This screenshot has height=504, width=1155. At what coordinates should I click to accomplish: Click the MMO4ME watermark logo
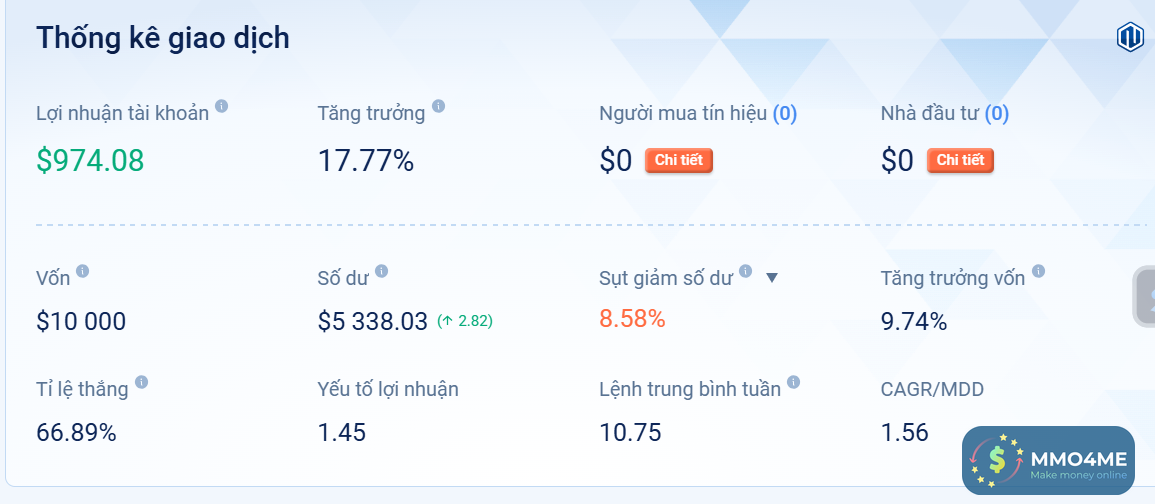[x=1048, y=460]
